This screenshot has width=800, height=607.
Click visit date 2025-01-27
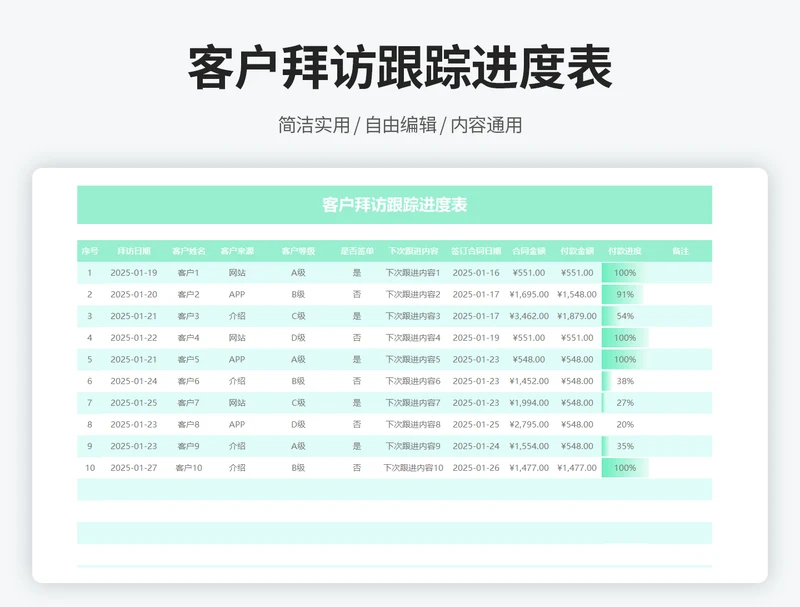pyautogui.click(x=134, y=468)
